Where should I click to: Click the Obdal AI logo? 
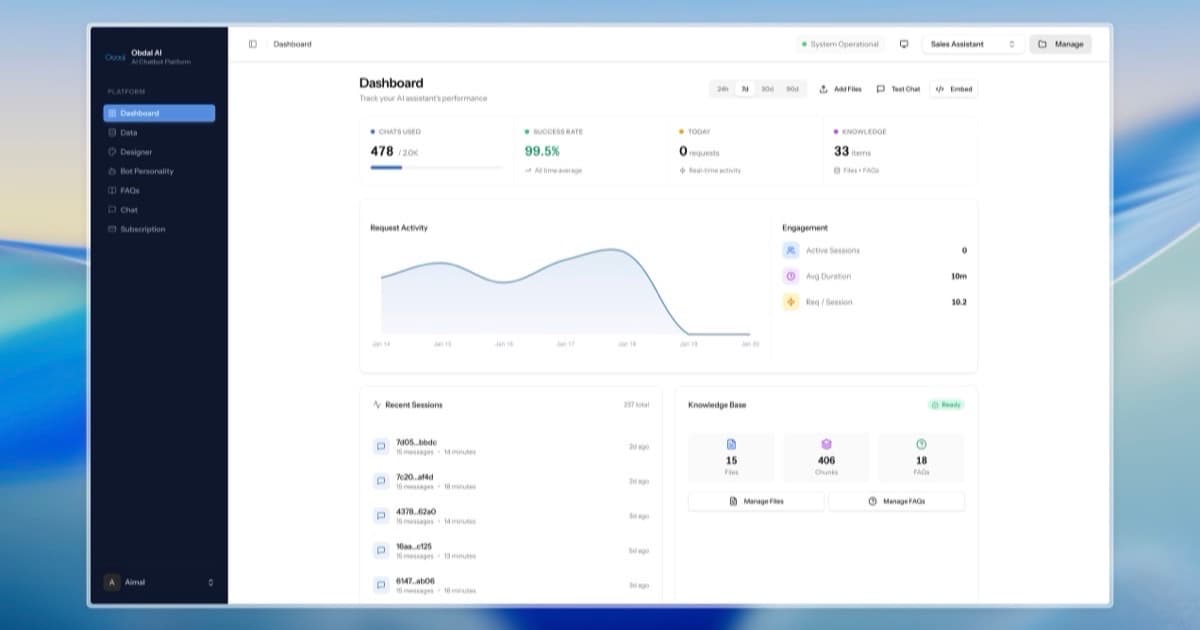(115, 57)
